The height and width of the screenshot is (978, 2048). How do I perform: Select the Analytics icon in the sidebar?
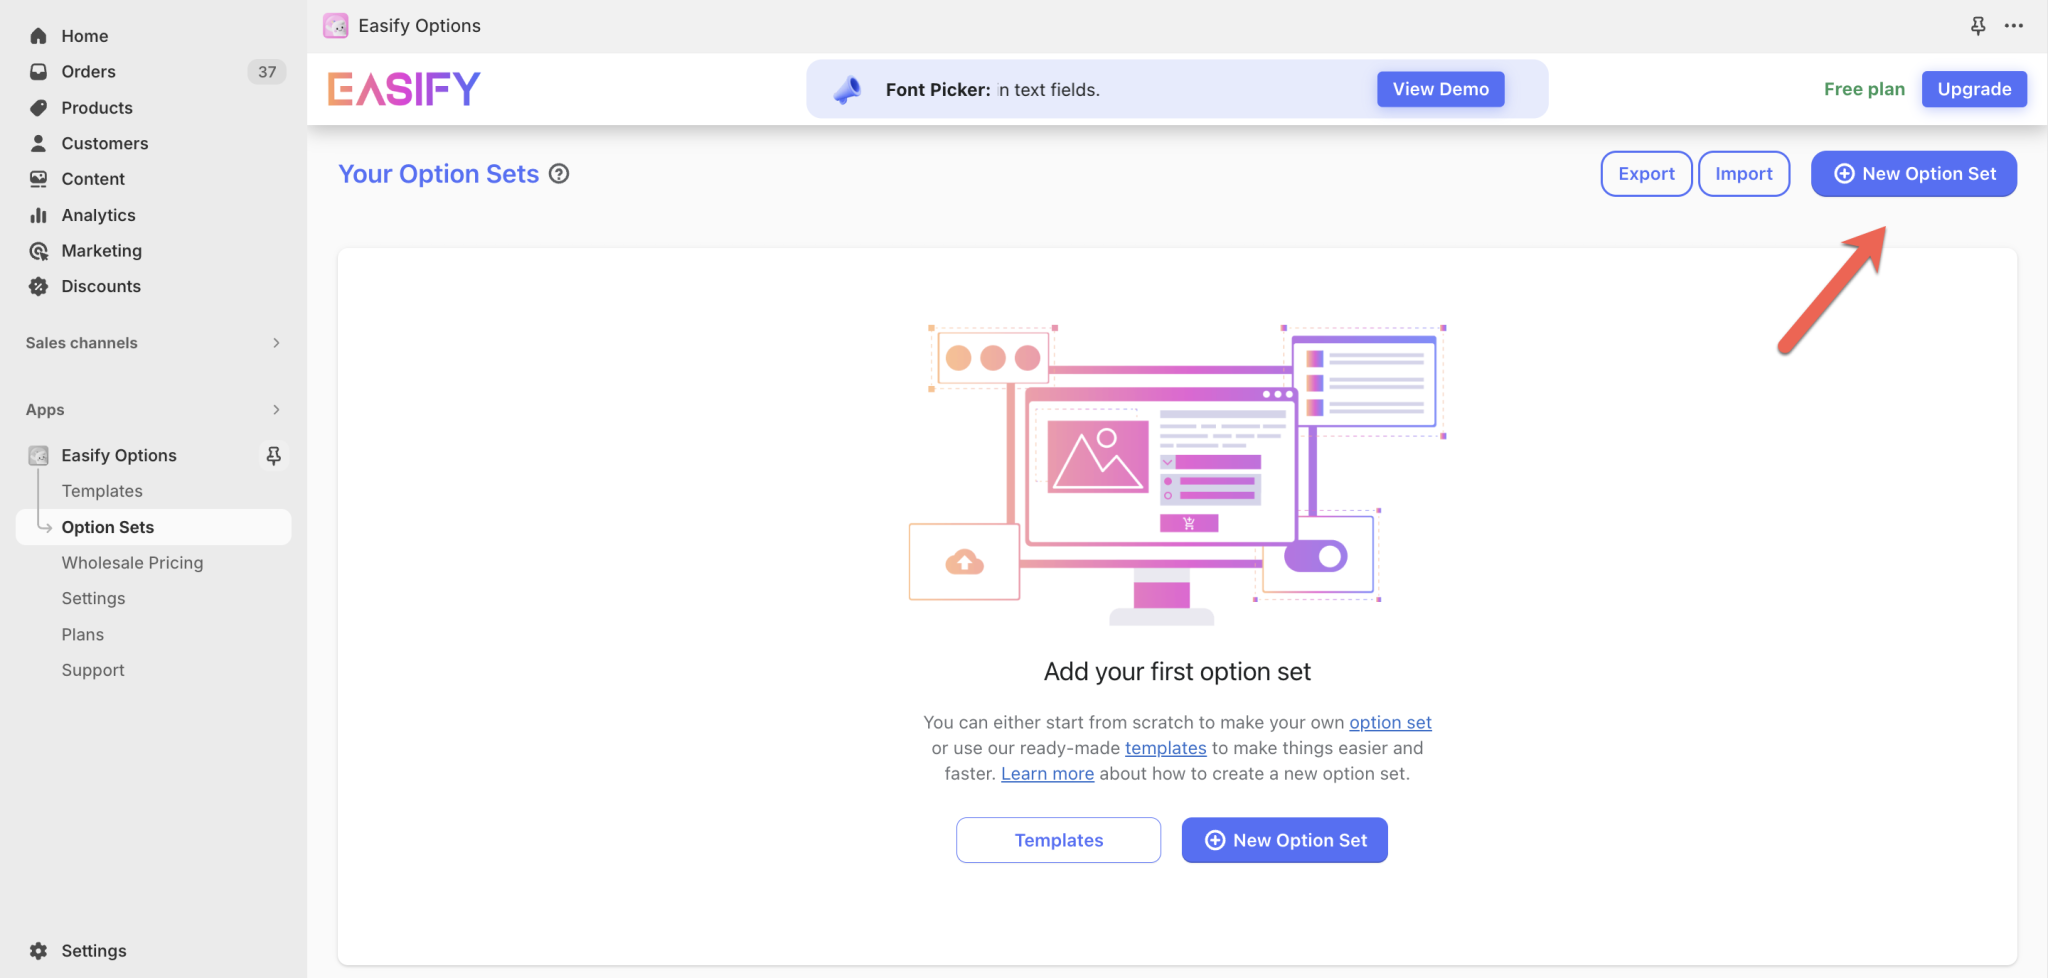click(38, 214)
